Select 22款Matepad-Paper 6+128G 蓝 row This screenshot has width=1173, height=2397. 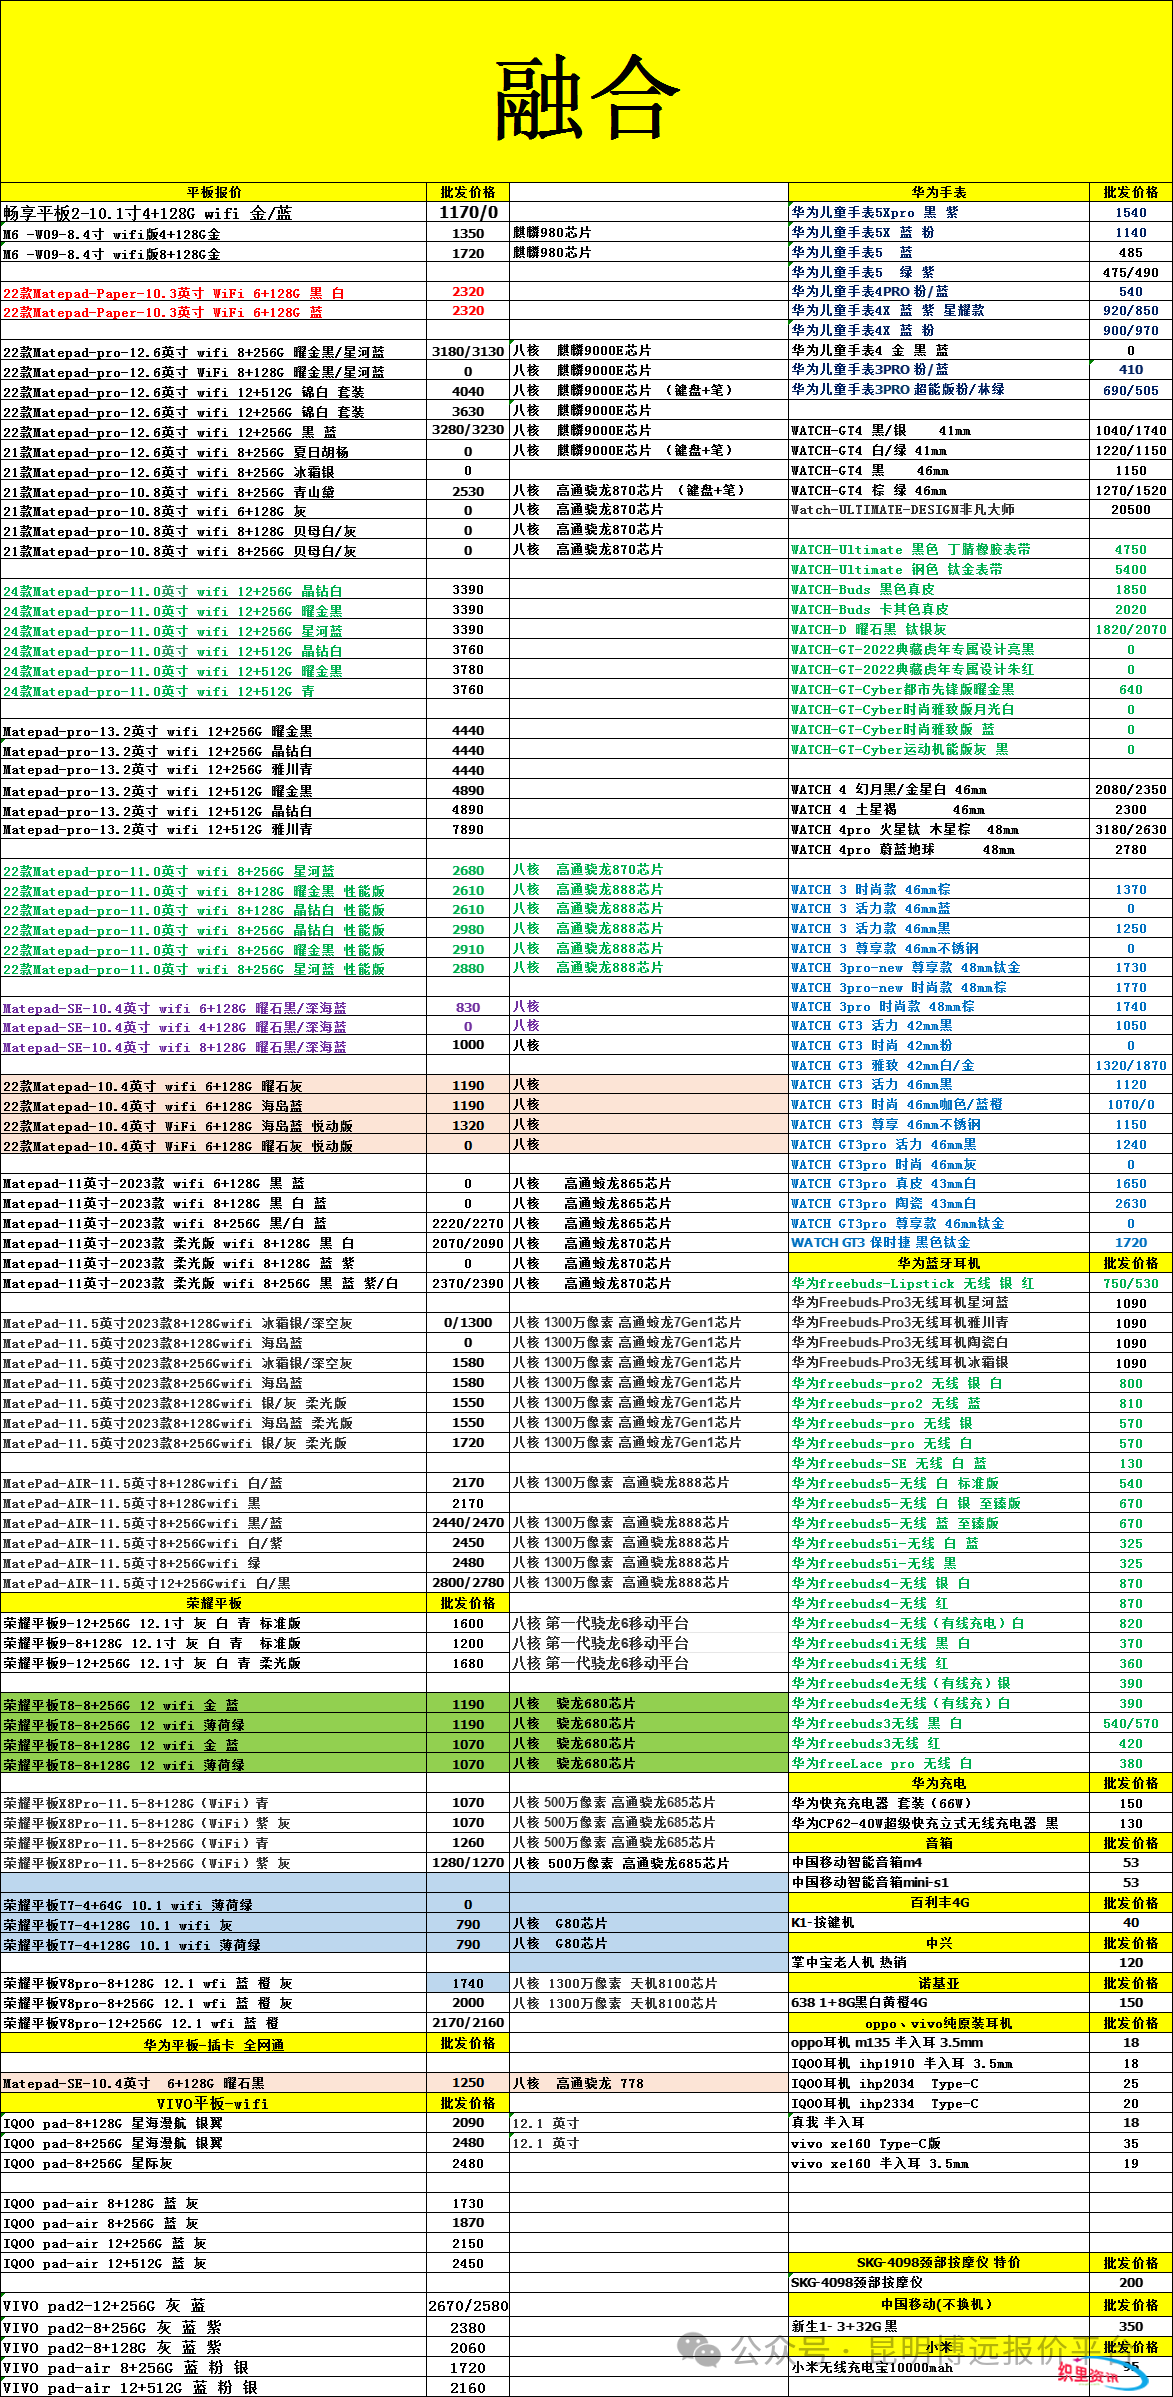tap(214, 312)
